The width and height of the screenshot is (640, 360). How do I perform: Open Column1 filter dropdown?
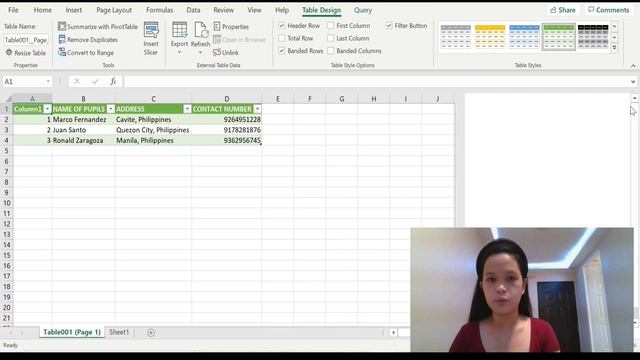(47, 109)
